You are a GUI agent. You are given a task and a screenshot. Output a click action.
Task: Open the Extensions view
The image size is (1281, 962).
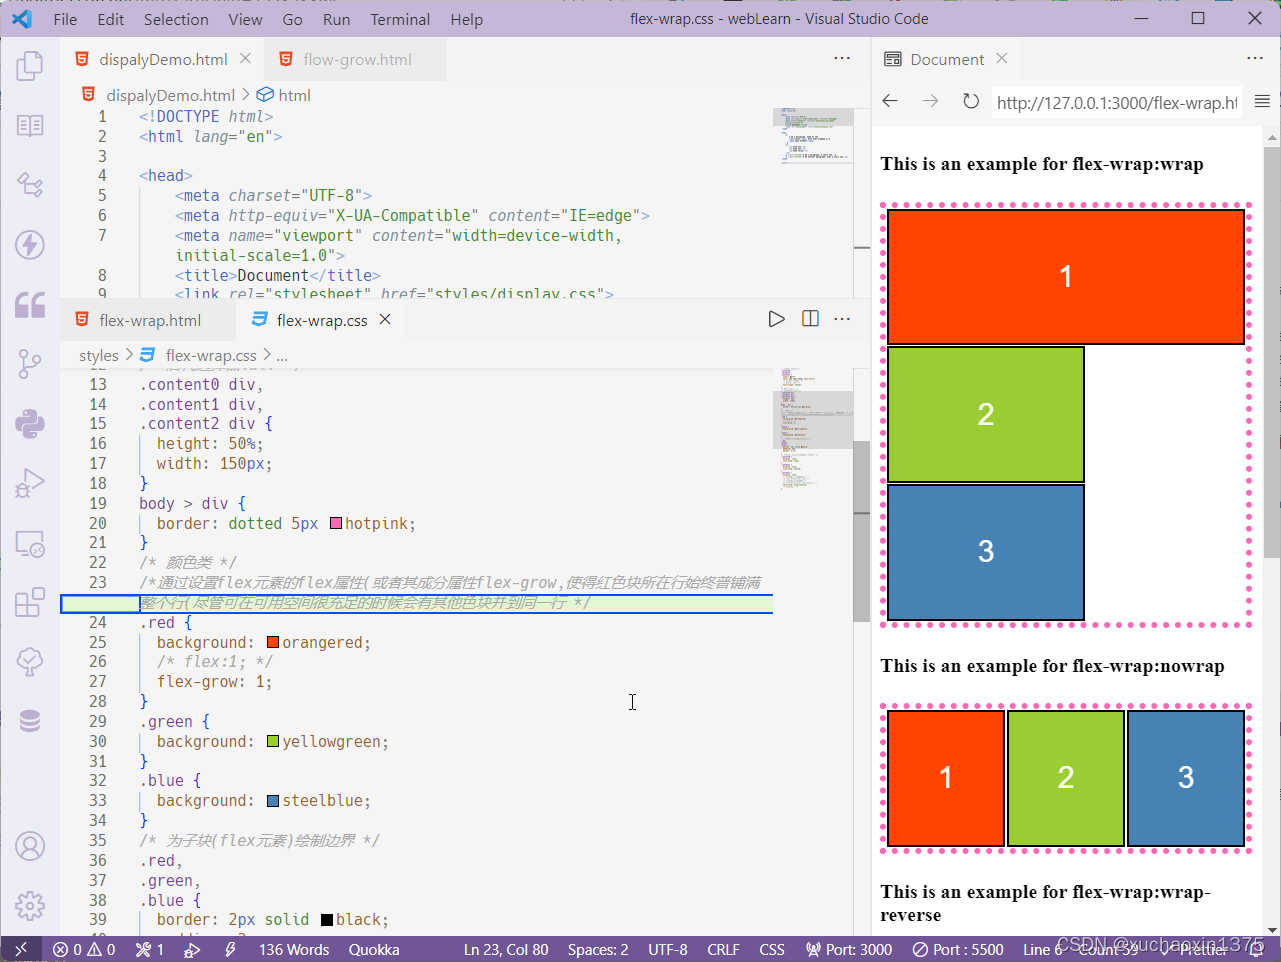[x=30, y=602]
